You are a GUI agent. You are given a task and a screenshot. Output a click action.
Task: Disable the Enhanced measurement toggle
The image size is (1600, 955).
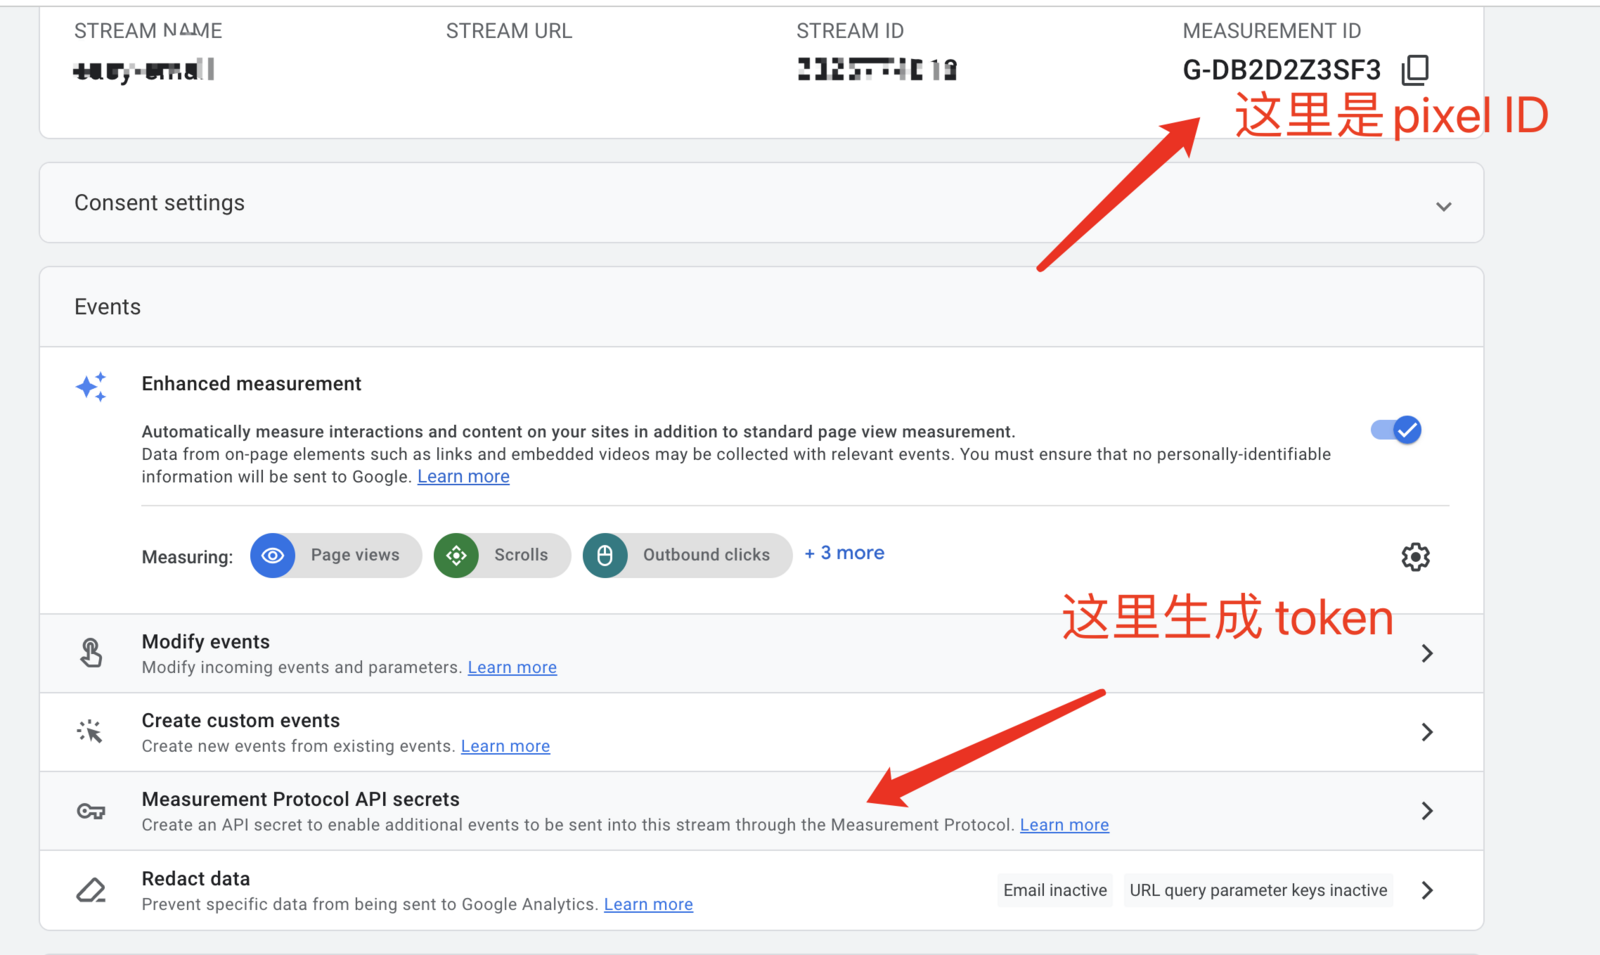tap(1396, 430)
